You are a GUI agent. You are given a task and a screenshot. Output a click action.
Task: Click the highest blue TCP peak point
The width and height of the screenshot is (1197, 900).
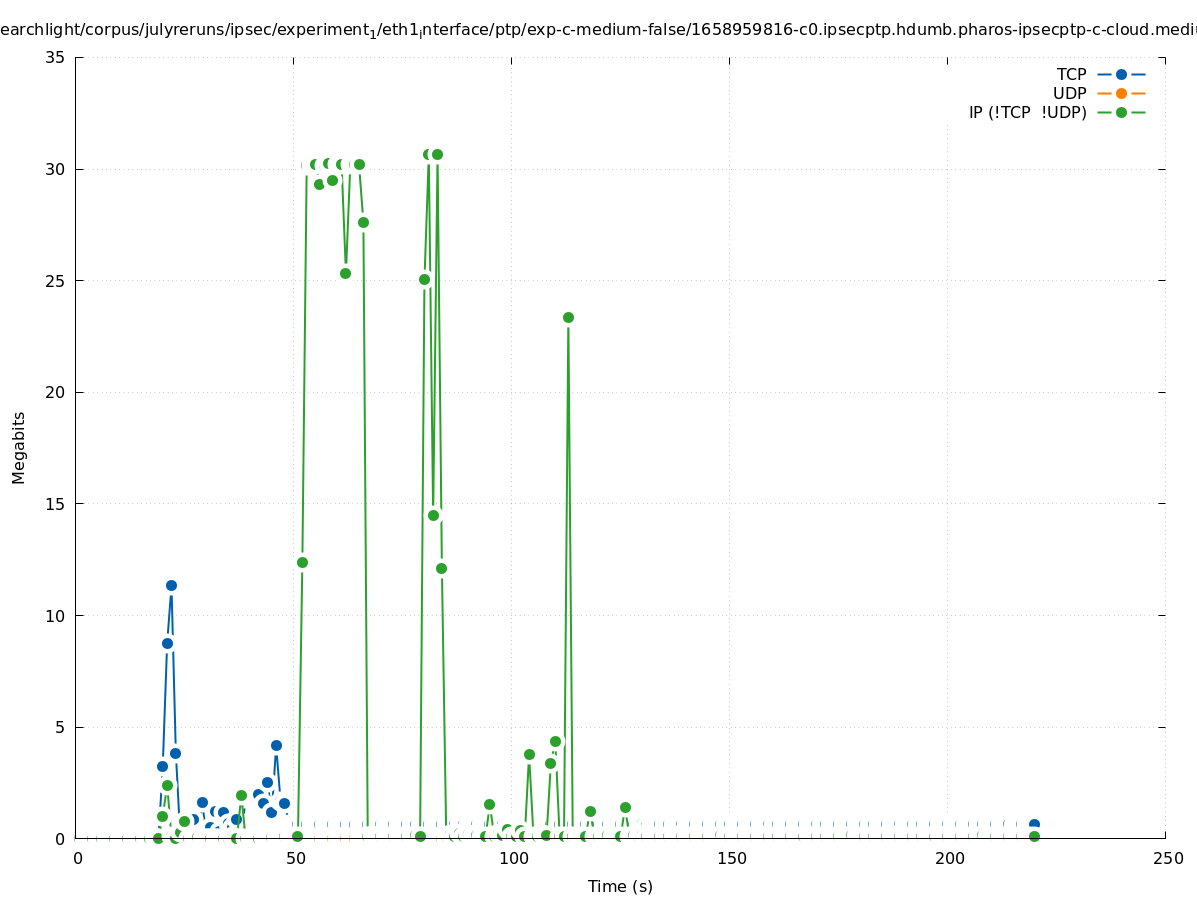pyautogui.click(x=171, y=585)
